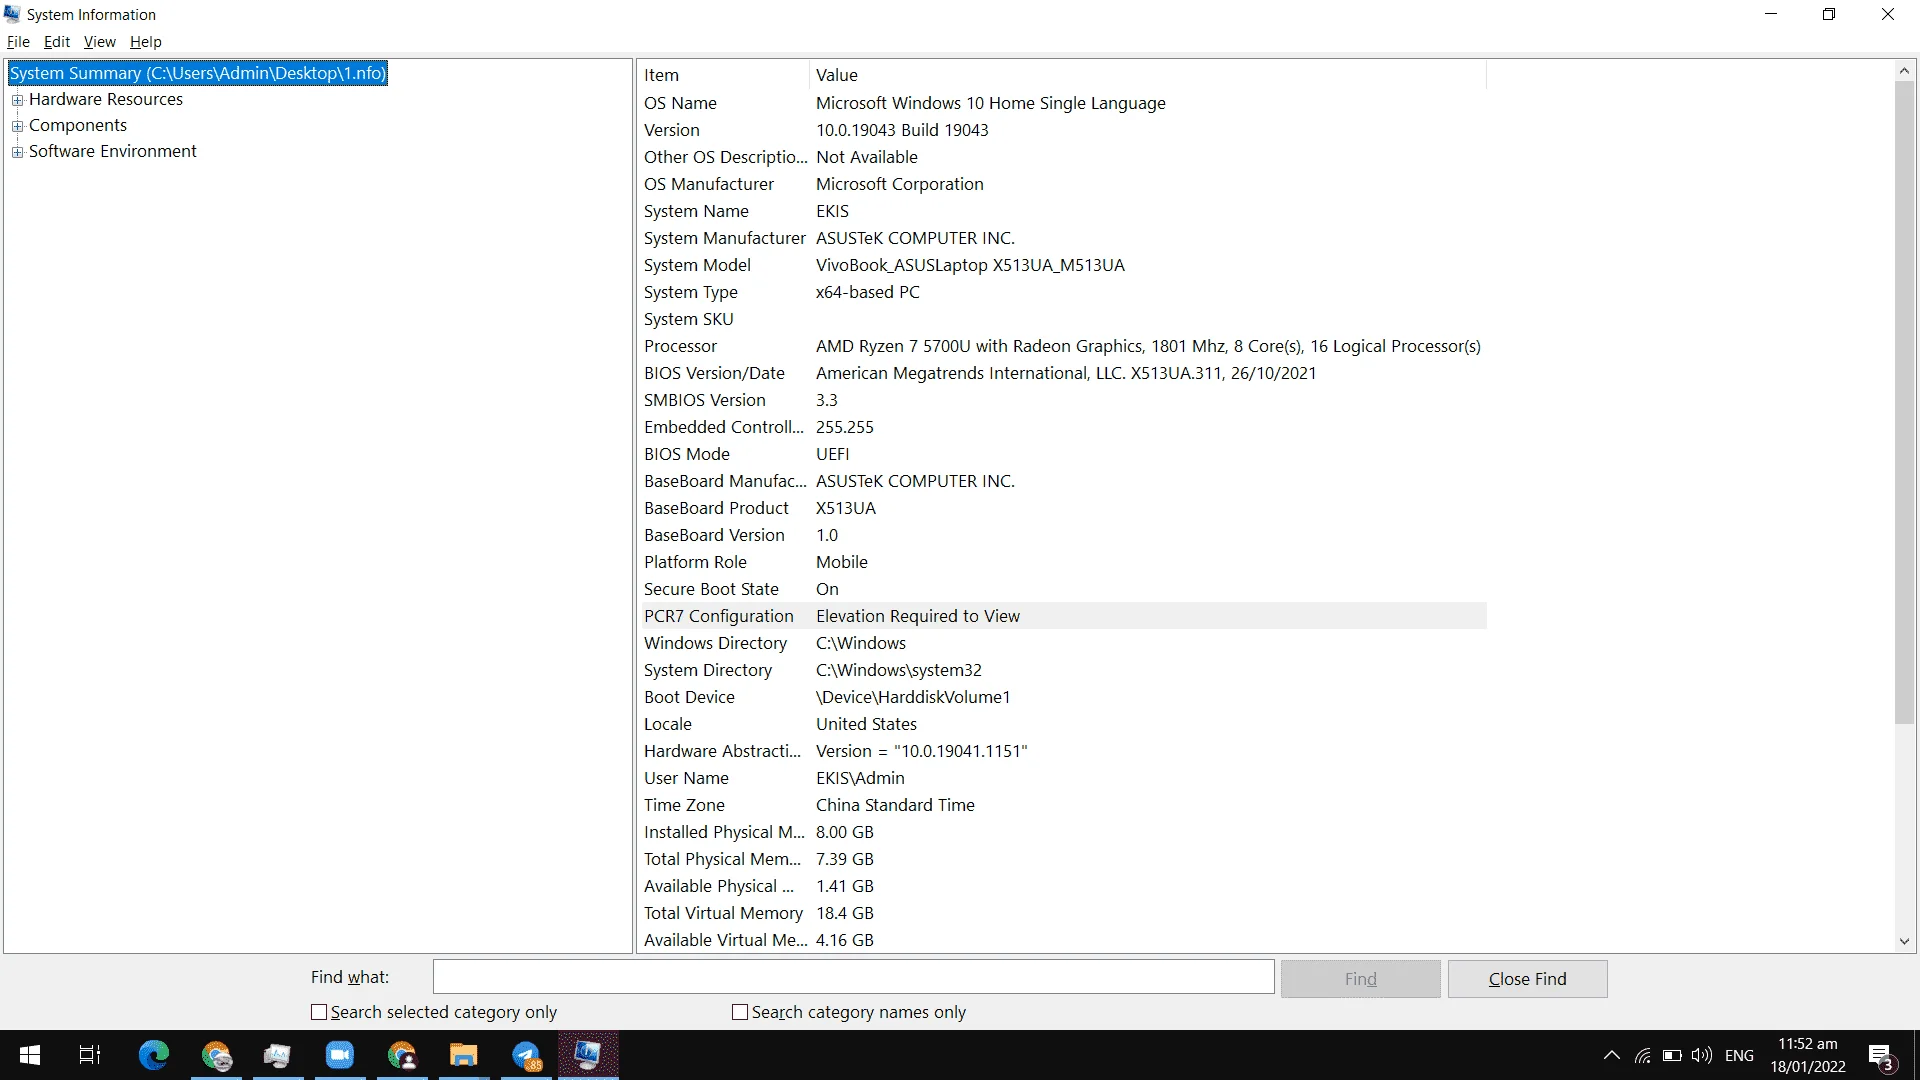Open the Chrome icon right beside Edge

216,1055
